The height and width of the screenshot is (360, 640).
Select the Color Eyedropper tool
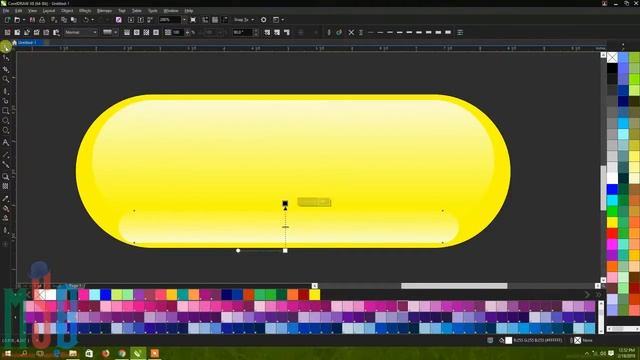(x=6, y=199)
